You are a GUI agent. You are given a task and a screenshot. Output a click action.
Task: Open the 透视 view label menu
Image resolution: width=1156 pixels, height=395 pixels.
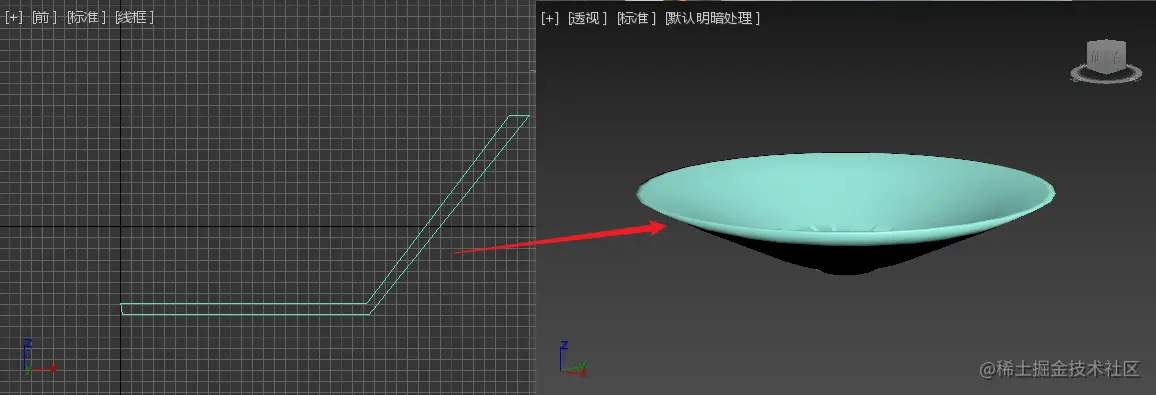[588, 18]
